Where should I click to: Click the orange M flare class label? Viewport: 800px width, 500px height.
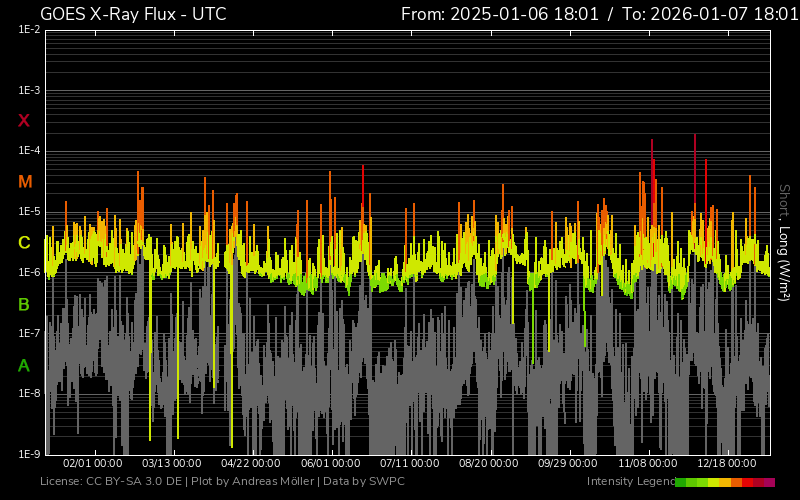coord(25,182)
